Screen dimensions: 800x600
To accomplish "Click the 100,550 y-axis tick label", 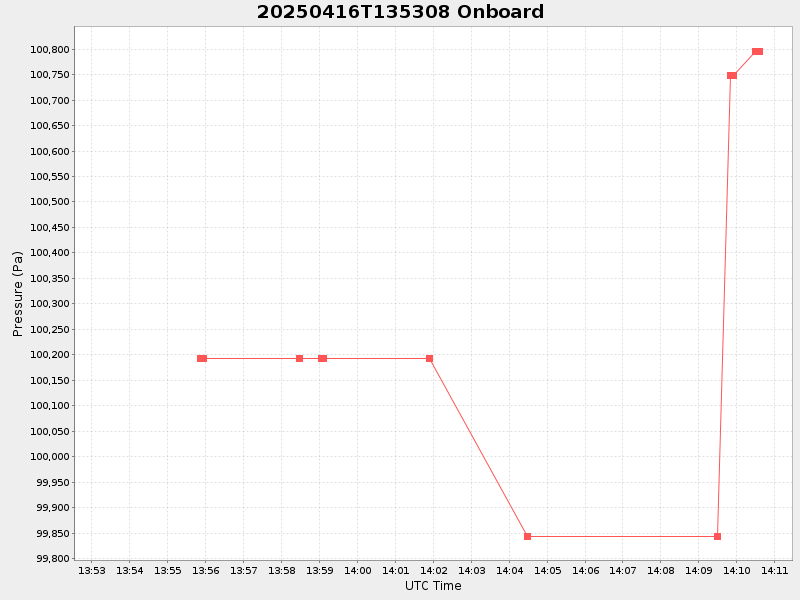I will coord(49,177).
